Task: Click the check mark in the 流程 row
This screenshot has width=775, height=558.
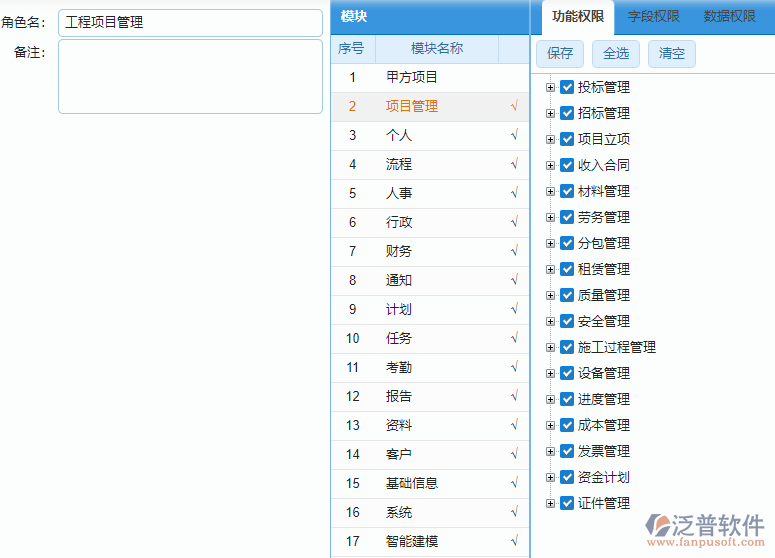Action: [514, 164]
